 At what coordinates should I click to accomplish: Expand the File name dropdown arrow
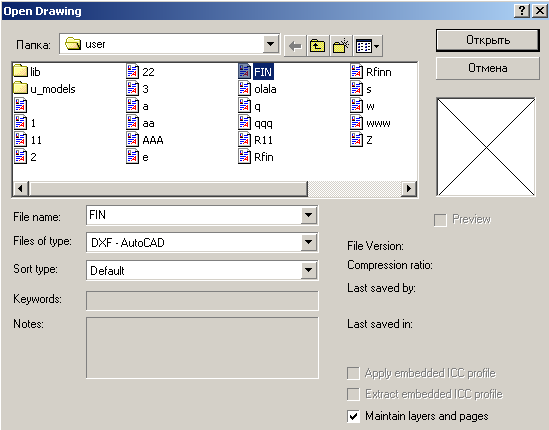pos(308,215)
